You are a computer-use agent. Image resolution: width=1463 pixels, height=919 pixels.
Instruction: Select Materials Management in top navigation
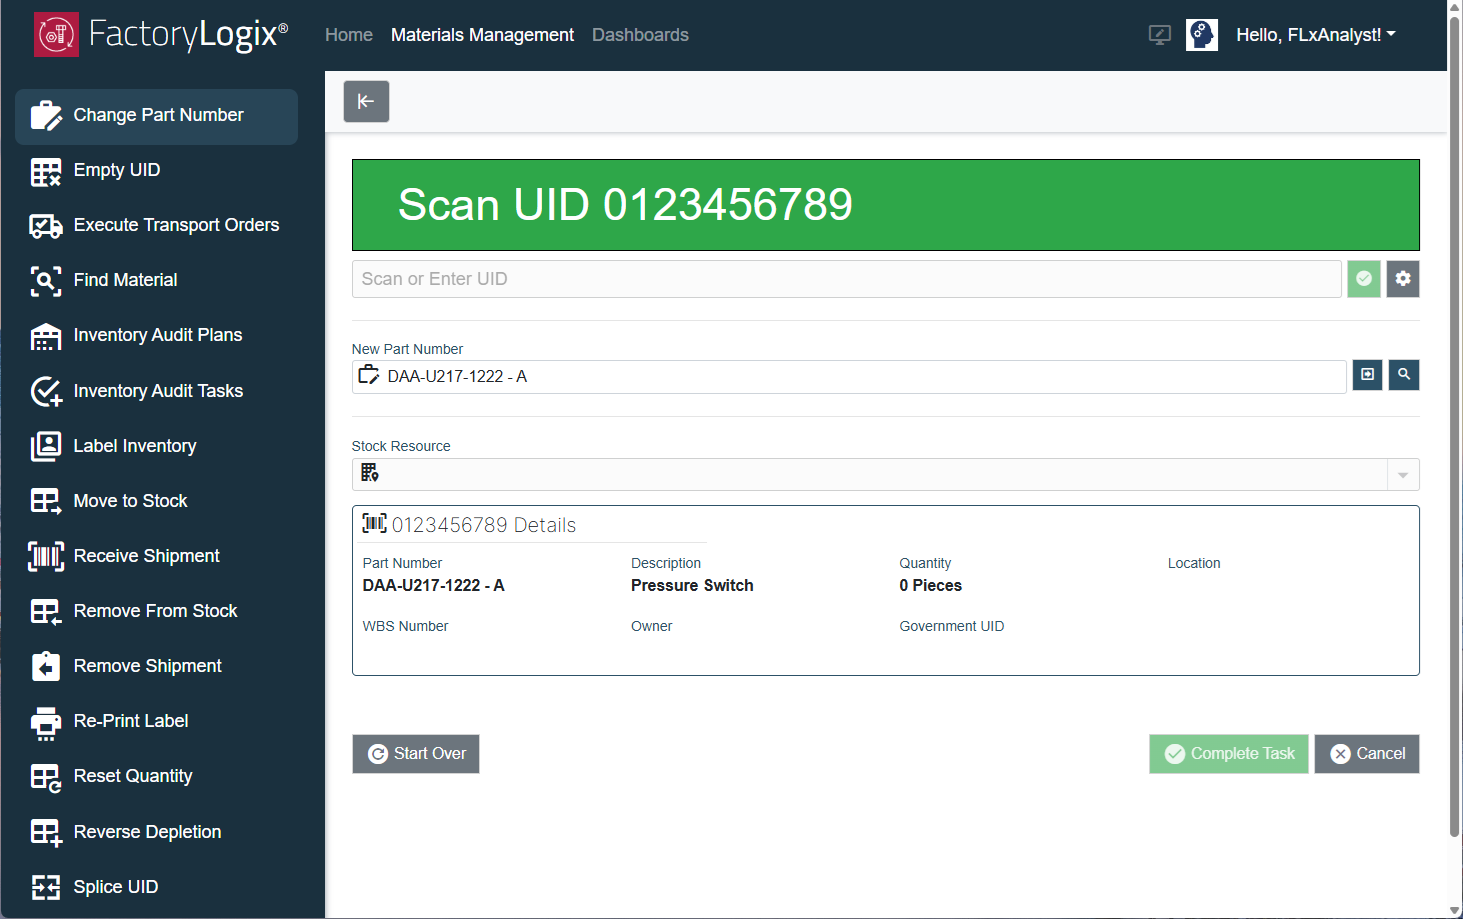tap(482, 35)
